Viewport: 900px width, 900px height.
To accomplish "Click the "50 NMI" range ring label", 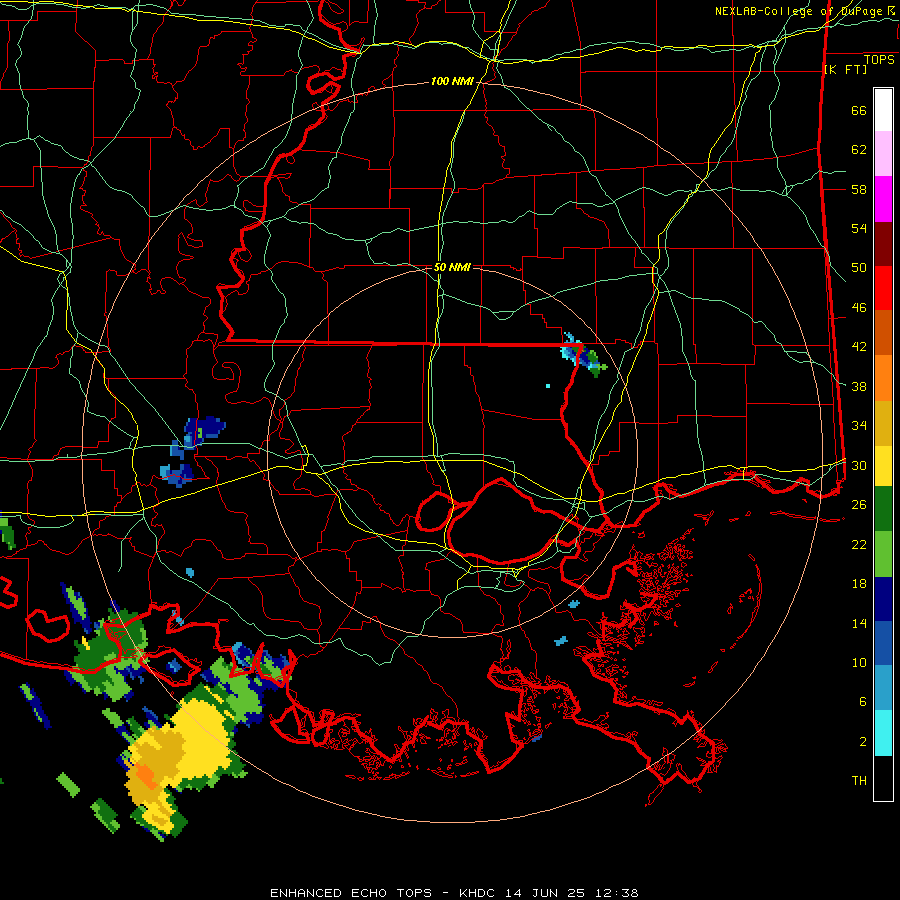I will pos(452,267).
